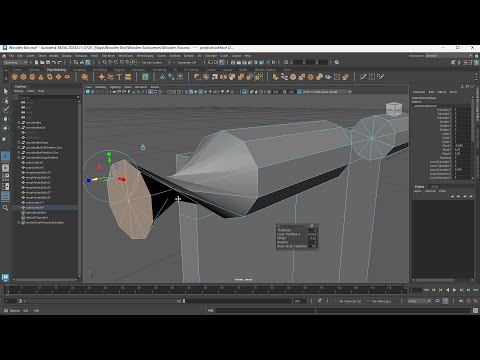480x360 pixels.
Task: Open the Workspace dropdown
Action: (447, 56)
